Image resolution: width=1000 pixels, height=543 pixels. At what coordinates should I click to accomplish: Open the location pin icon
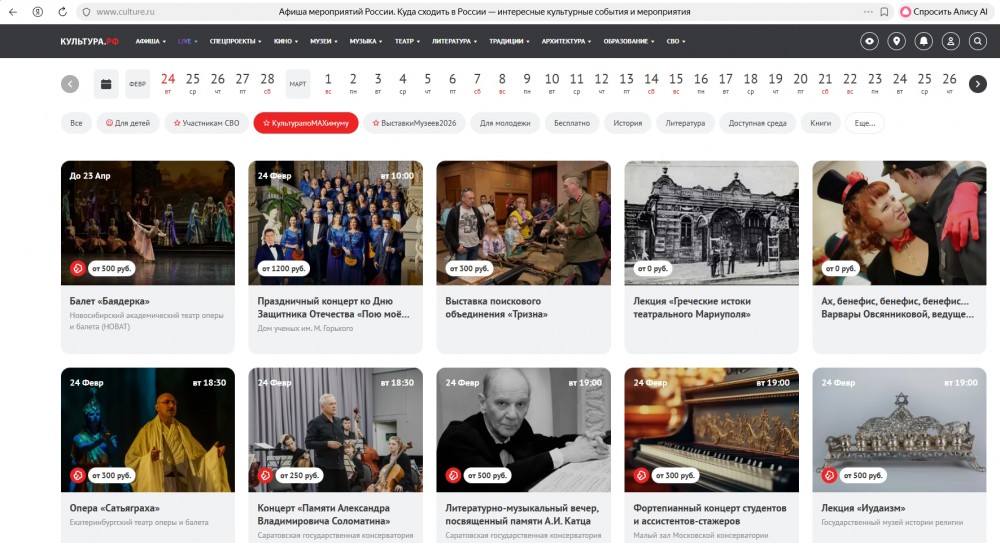pos(897,41)
